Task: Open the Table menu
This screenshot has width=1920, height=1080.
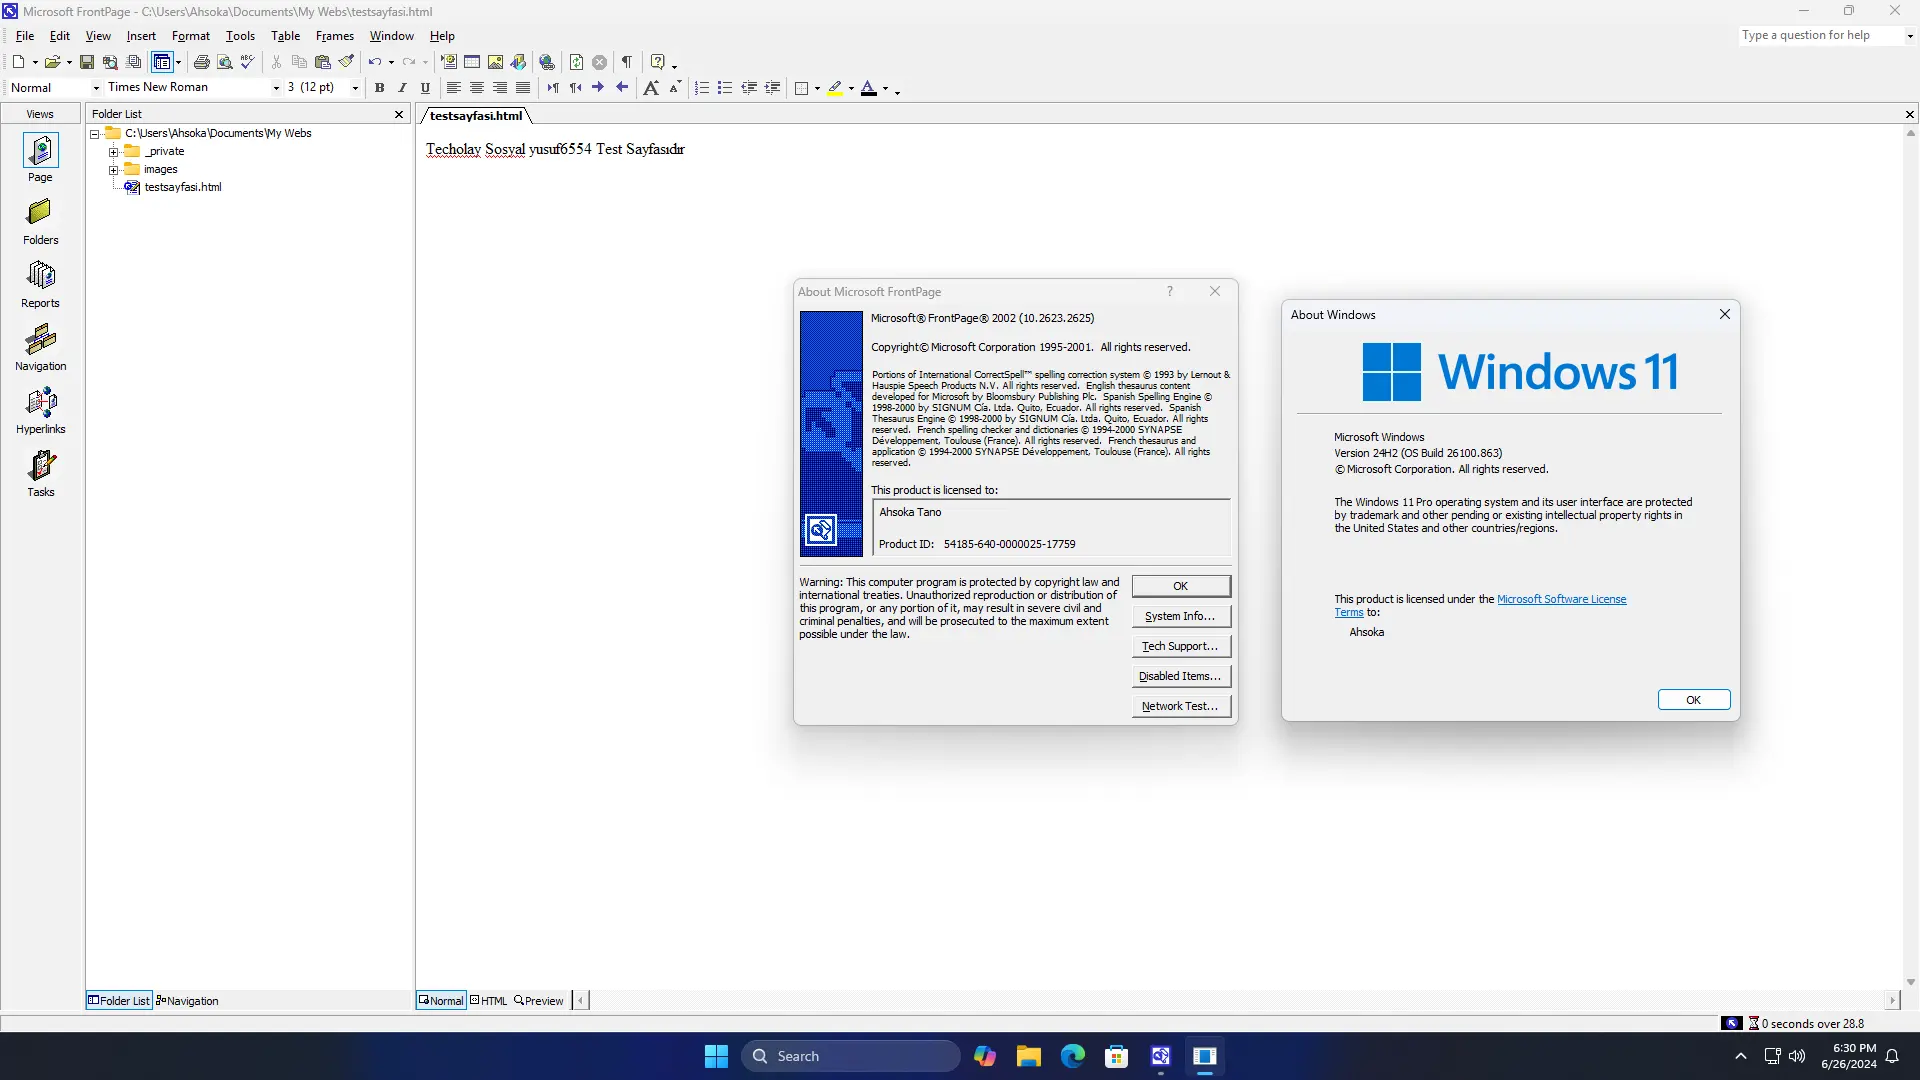Action: coord(285,36)
